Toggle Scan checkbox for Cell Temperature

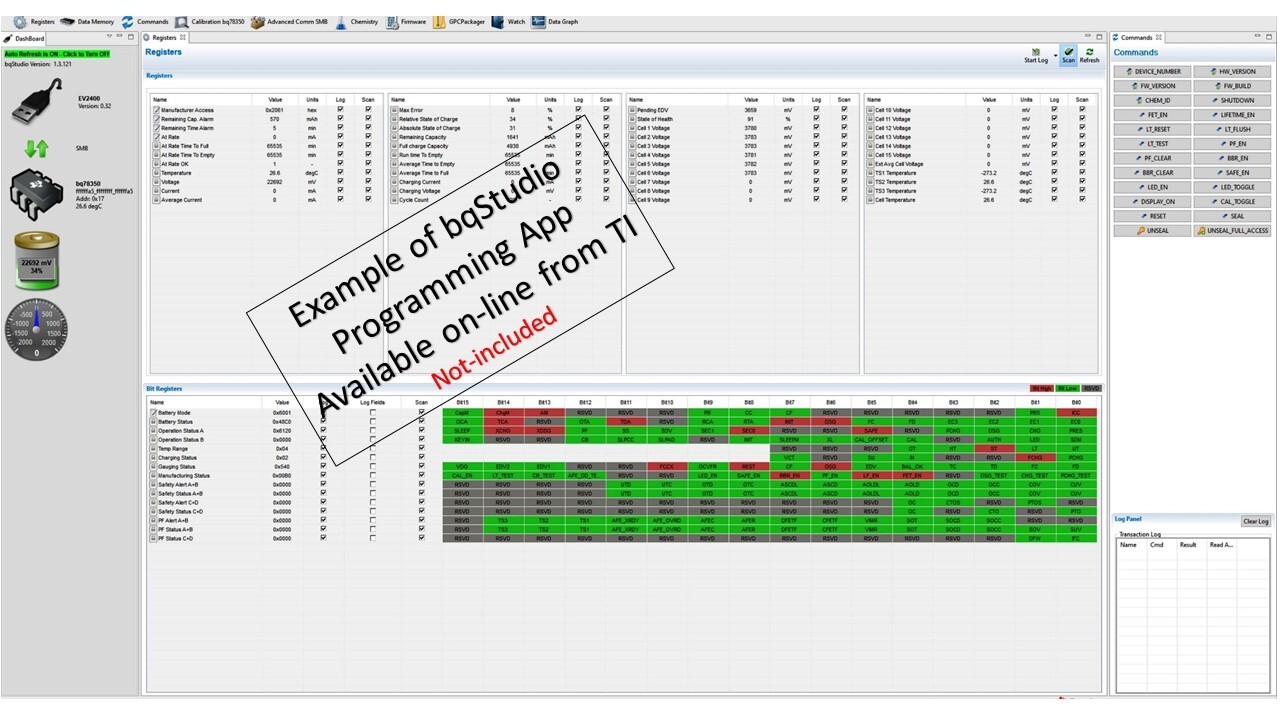coord(1081,200)
